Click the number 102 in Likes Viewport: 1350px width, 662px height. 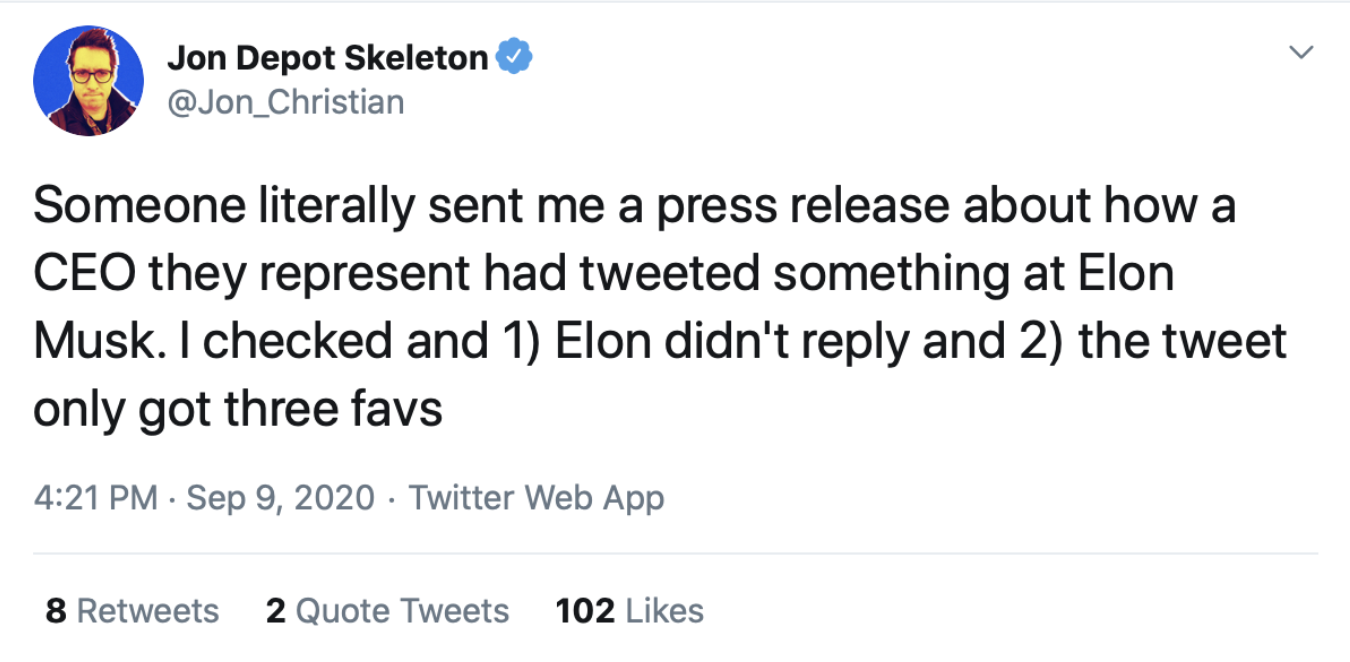(585, 610)
